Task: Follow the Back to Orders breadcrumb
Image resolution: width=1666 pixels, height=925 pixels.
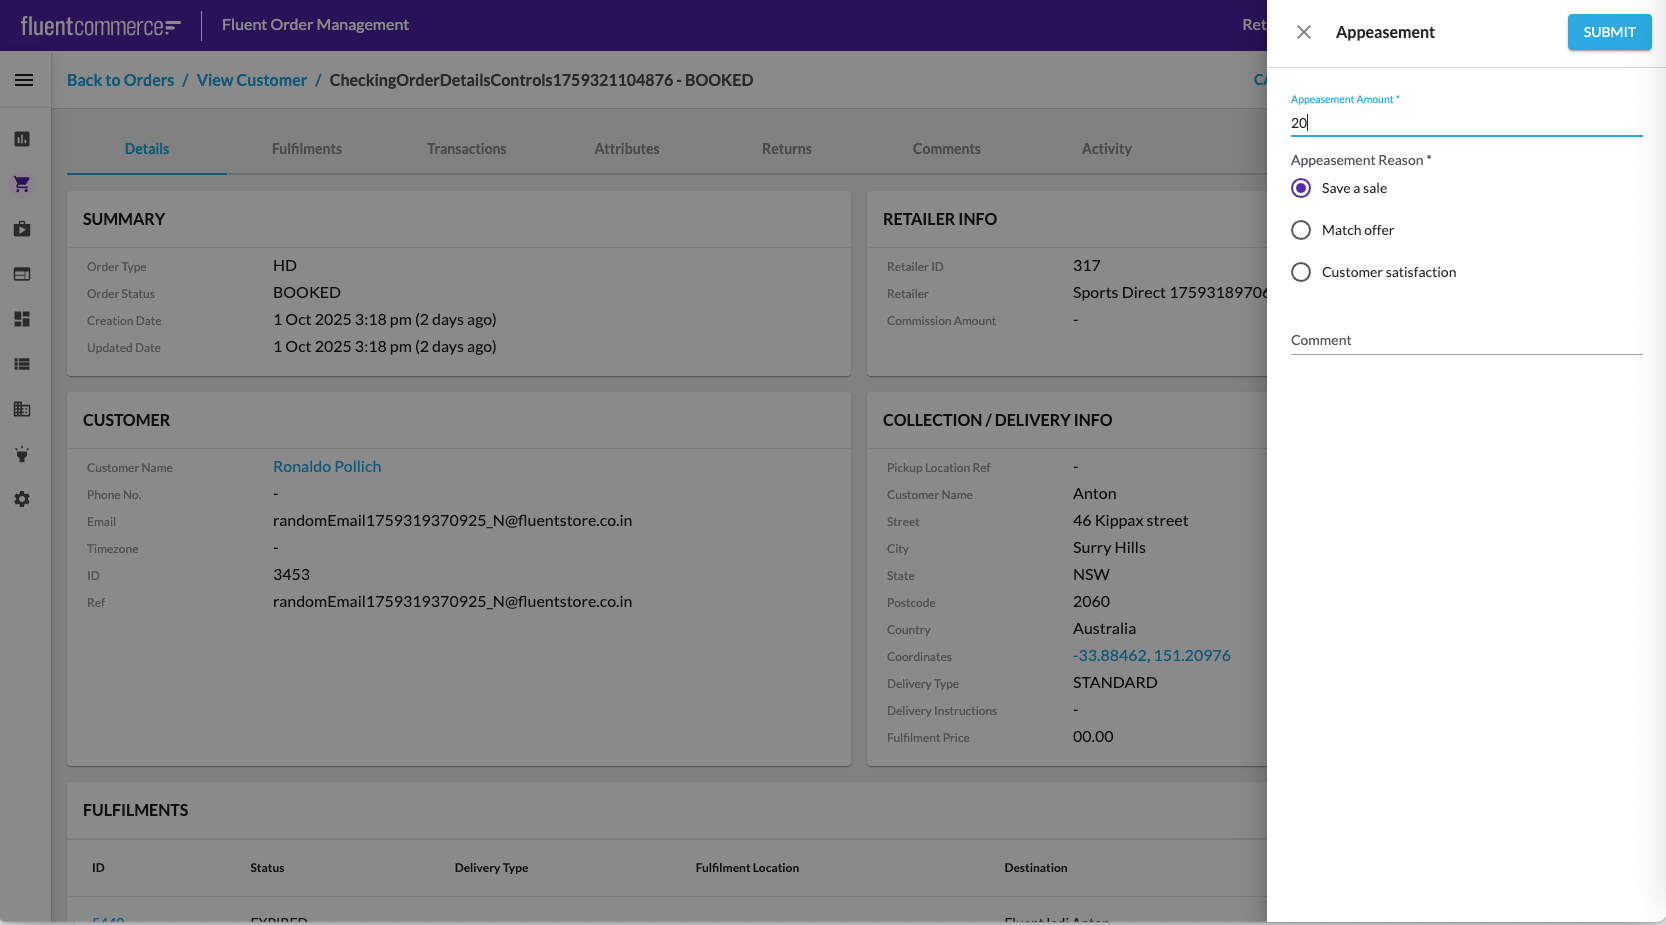Action: [x=120, y=80]
